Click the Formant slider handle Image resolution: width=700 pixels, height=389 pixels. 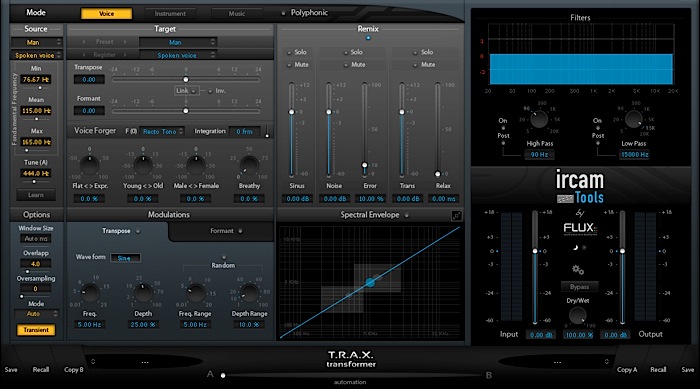pyautogui.click(x=186, y=111)
